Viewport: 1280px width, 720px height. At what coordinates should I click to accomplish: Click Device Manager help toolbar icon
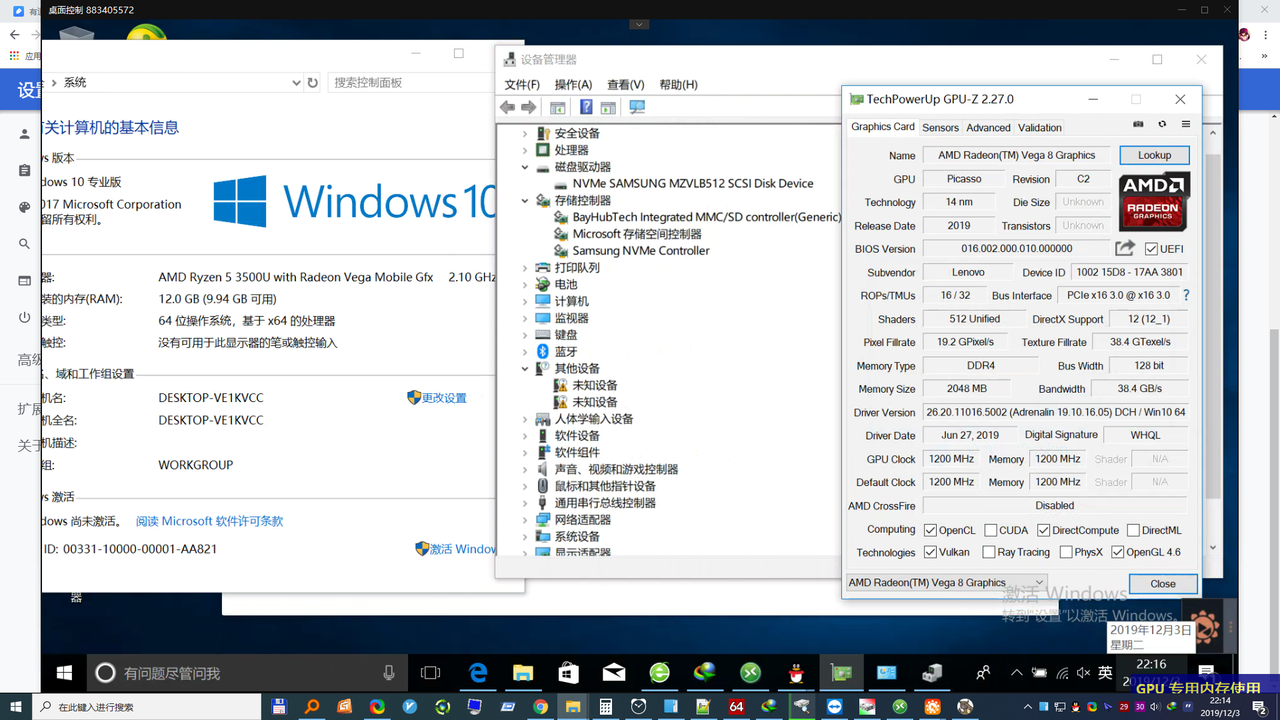[x=586, y=108]
